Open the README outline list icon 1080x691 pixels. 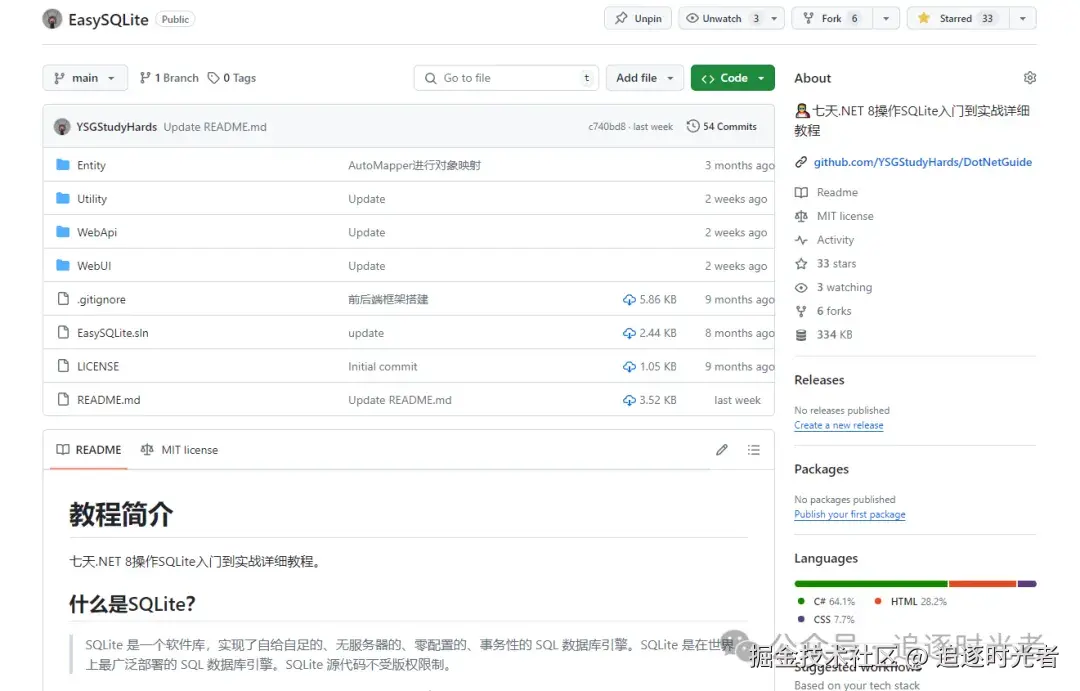pos(754,450)
